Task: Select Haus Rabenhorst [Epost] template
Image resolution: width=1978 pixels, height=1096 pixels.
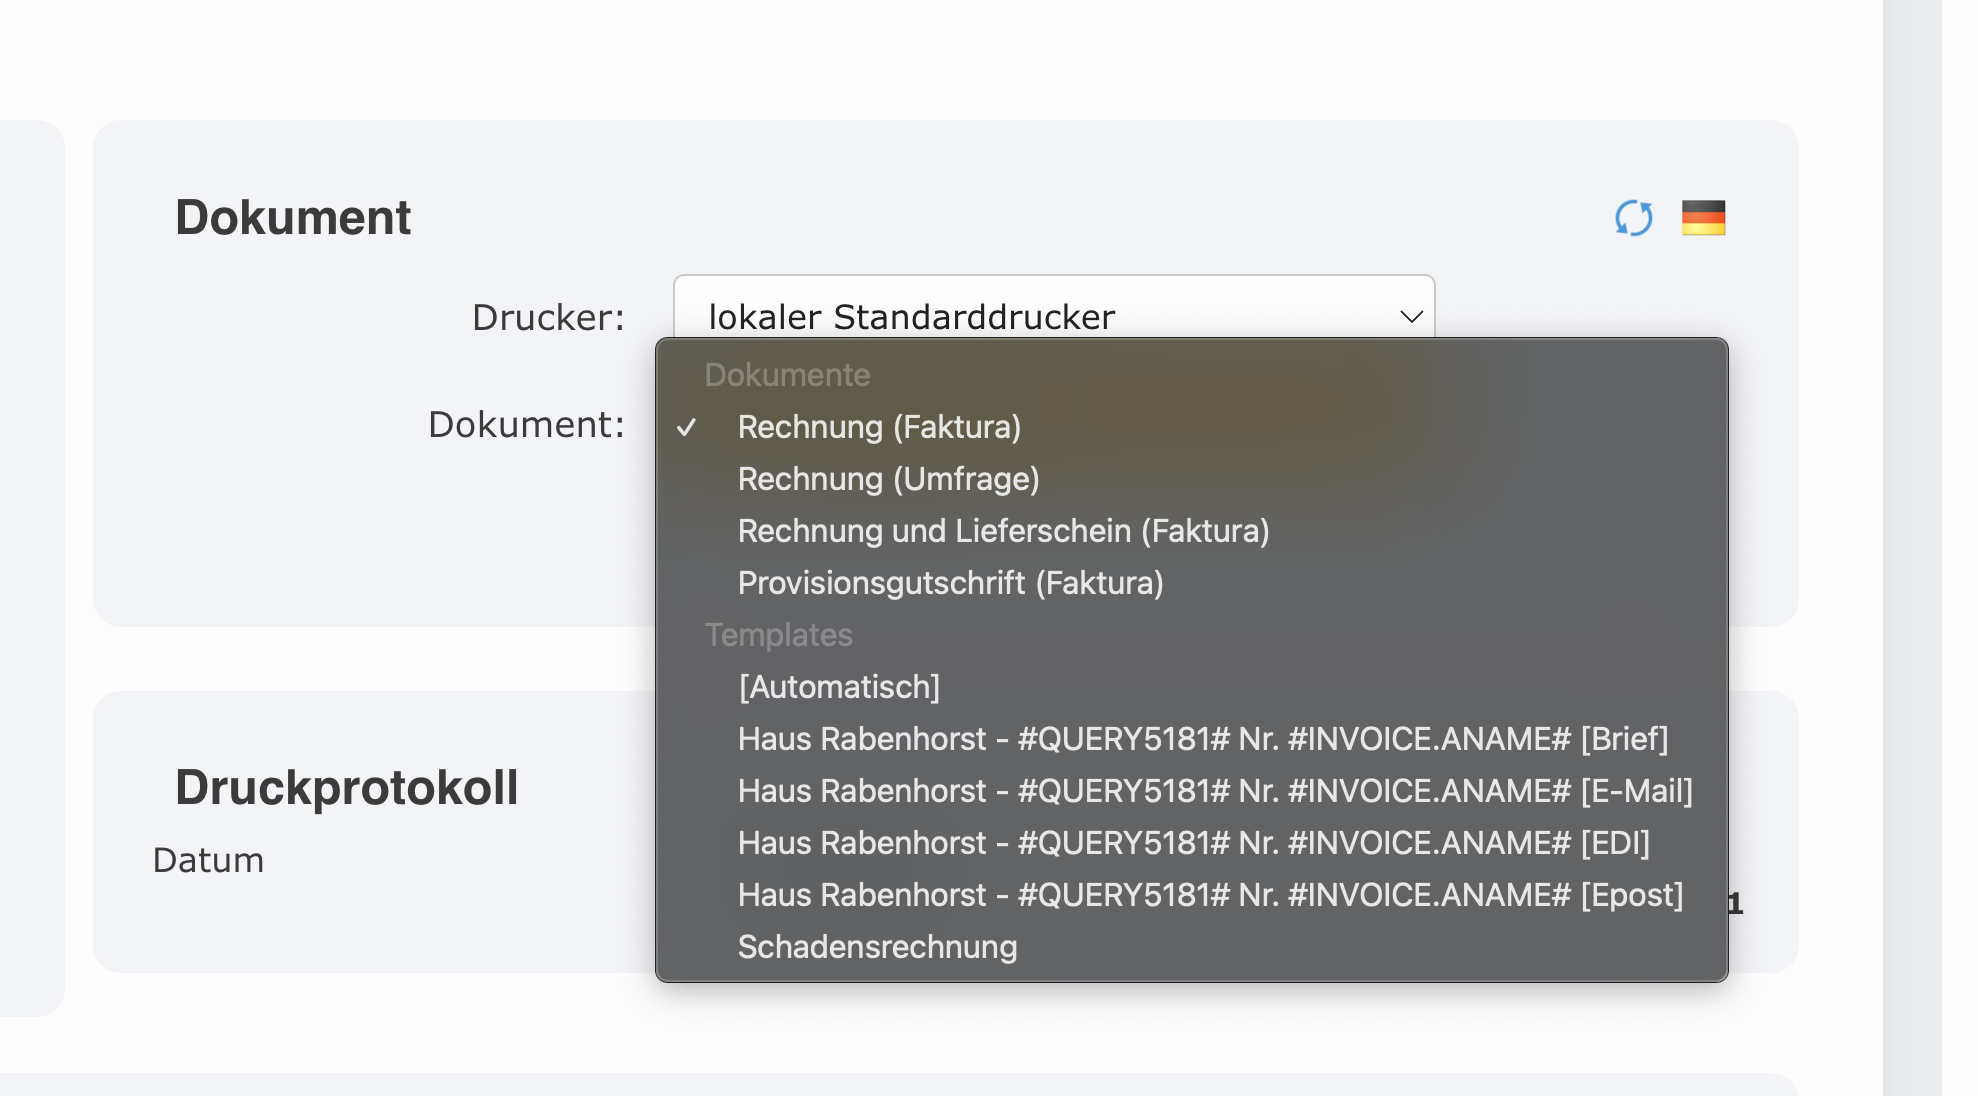Action: (1210, 895)
